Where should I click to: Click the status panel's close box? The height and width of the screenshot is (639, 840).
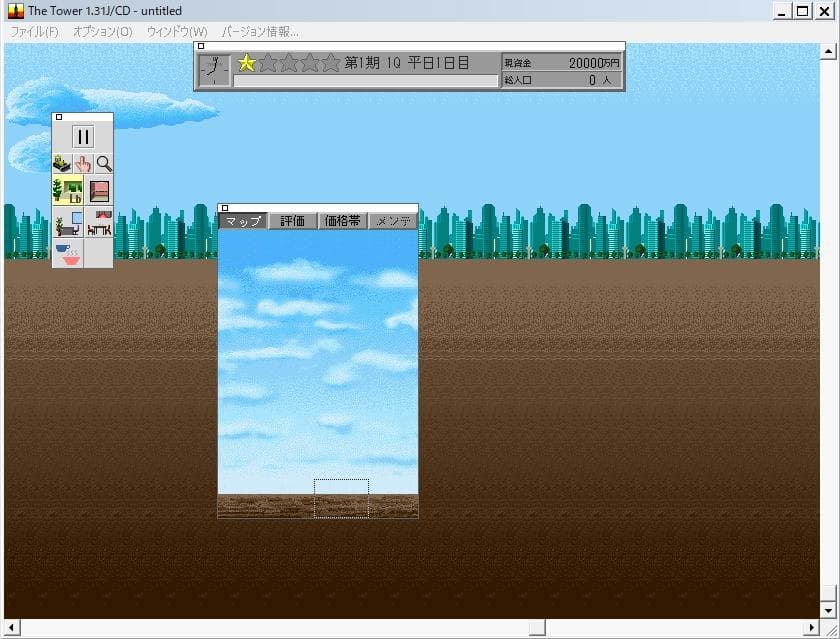[201, 46]
